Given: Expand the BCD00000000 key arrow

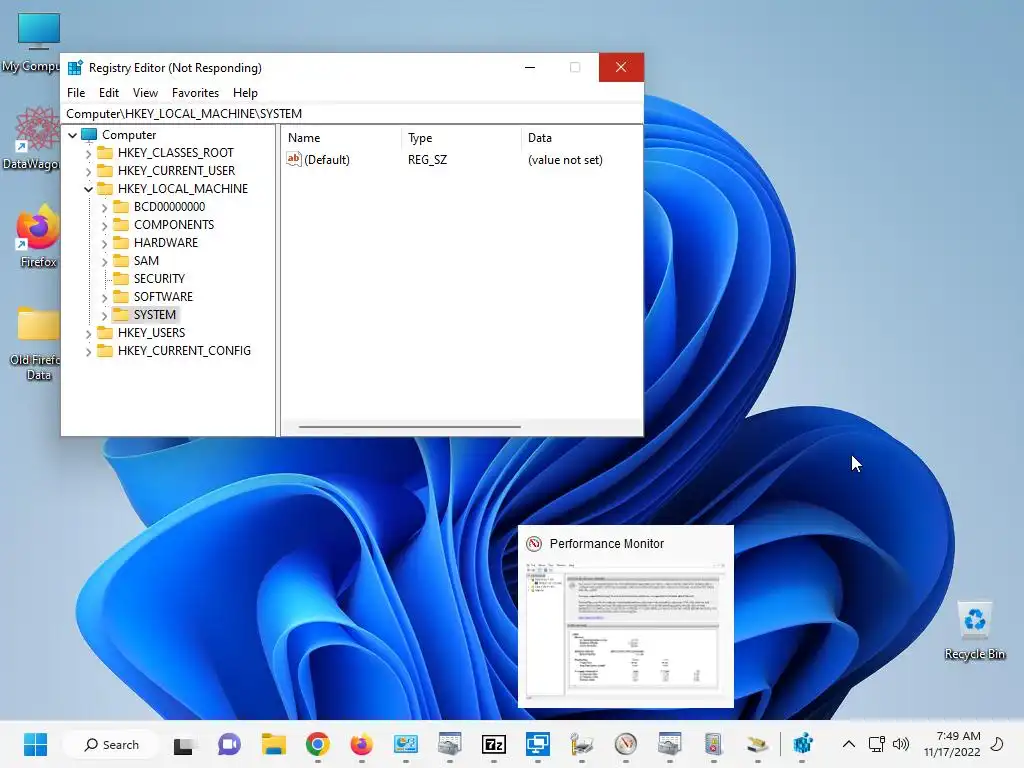Looking at the screenshot, I should (104, 207).
